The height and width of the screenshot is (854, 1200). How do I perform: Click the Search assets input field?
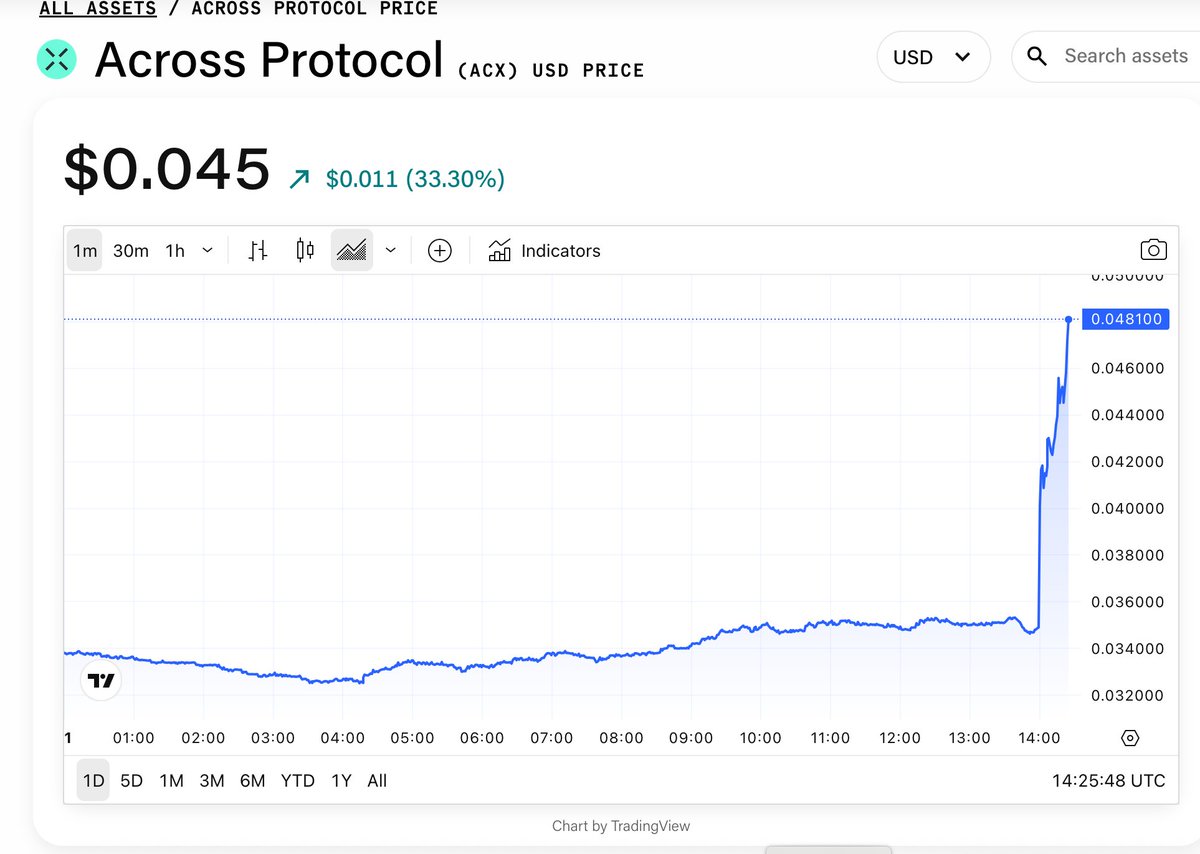click(x=1125, y=57)
